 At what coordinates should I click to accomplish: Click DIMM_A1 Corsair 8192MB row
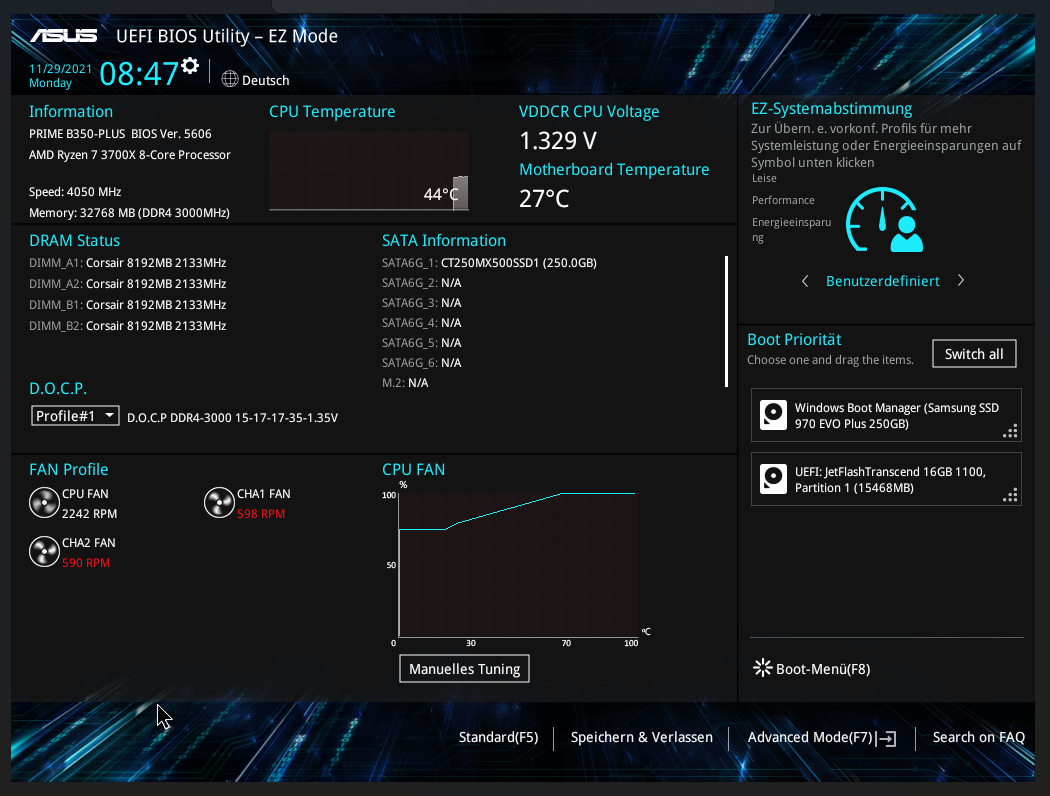point(127,263)
